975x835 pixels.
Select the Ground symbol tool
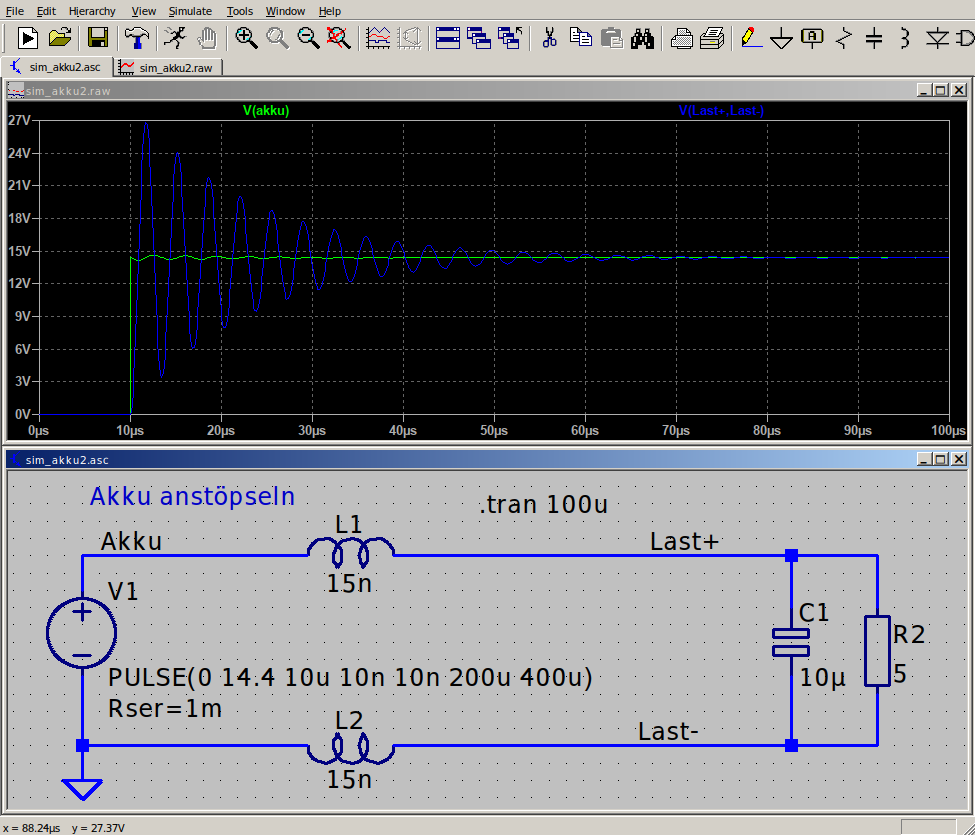(782, 38)
